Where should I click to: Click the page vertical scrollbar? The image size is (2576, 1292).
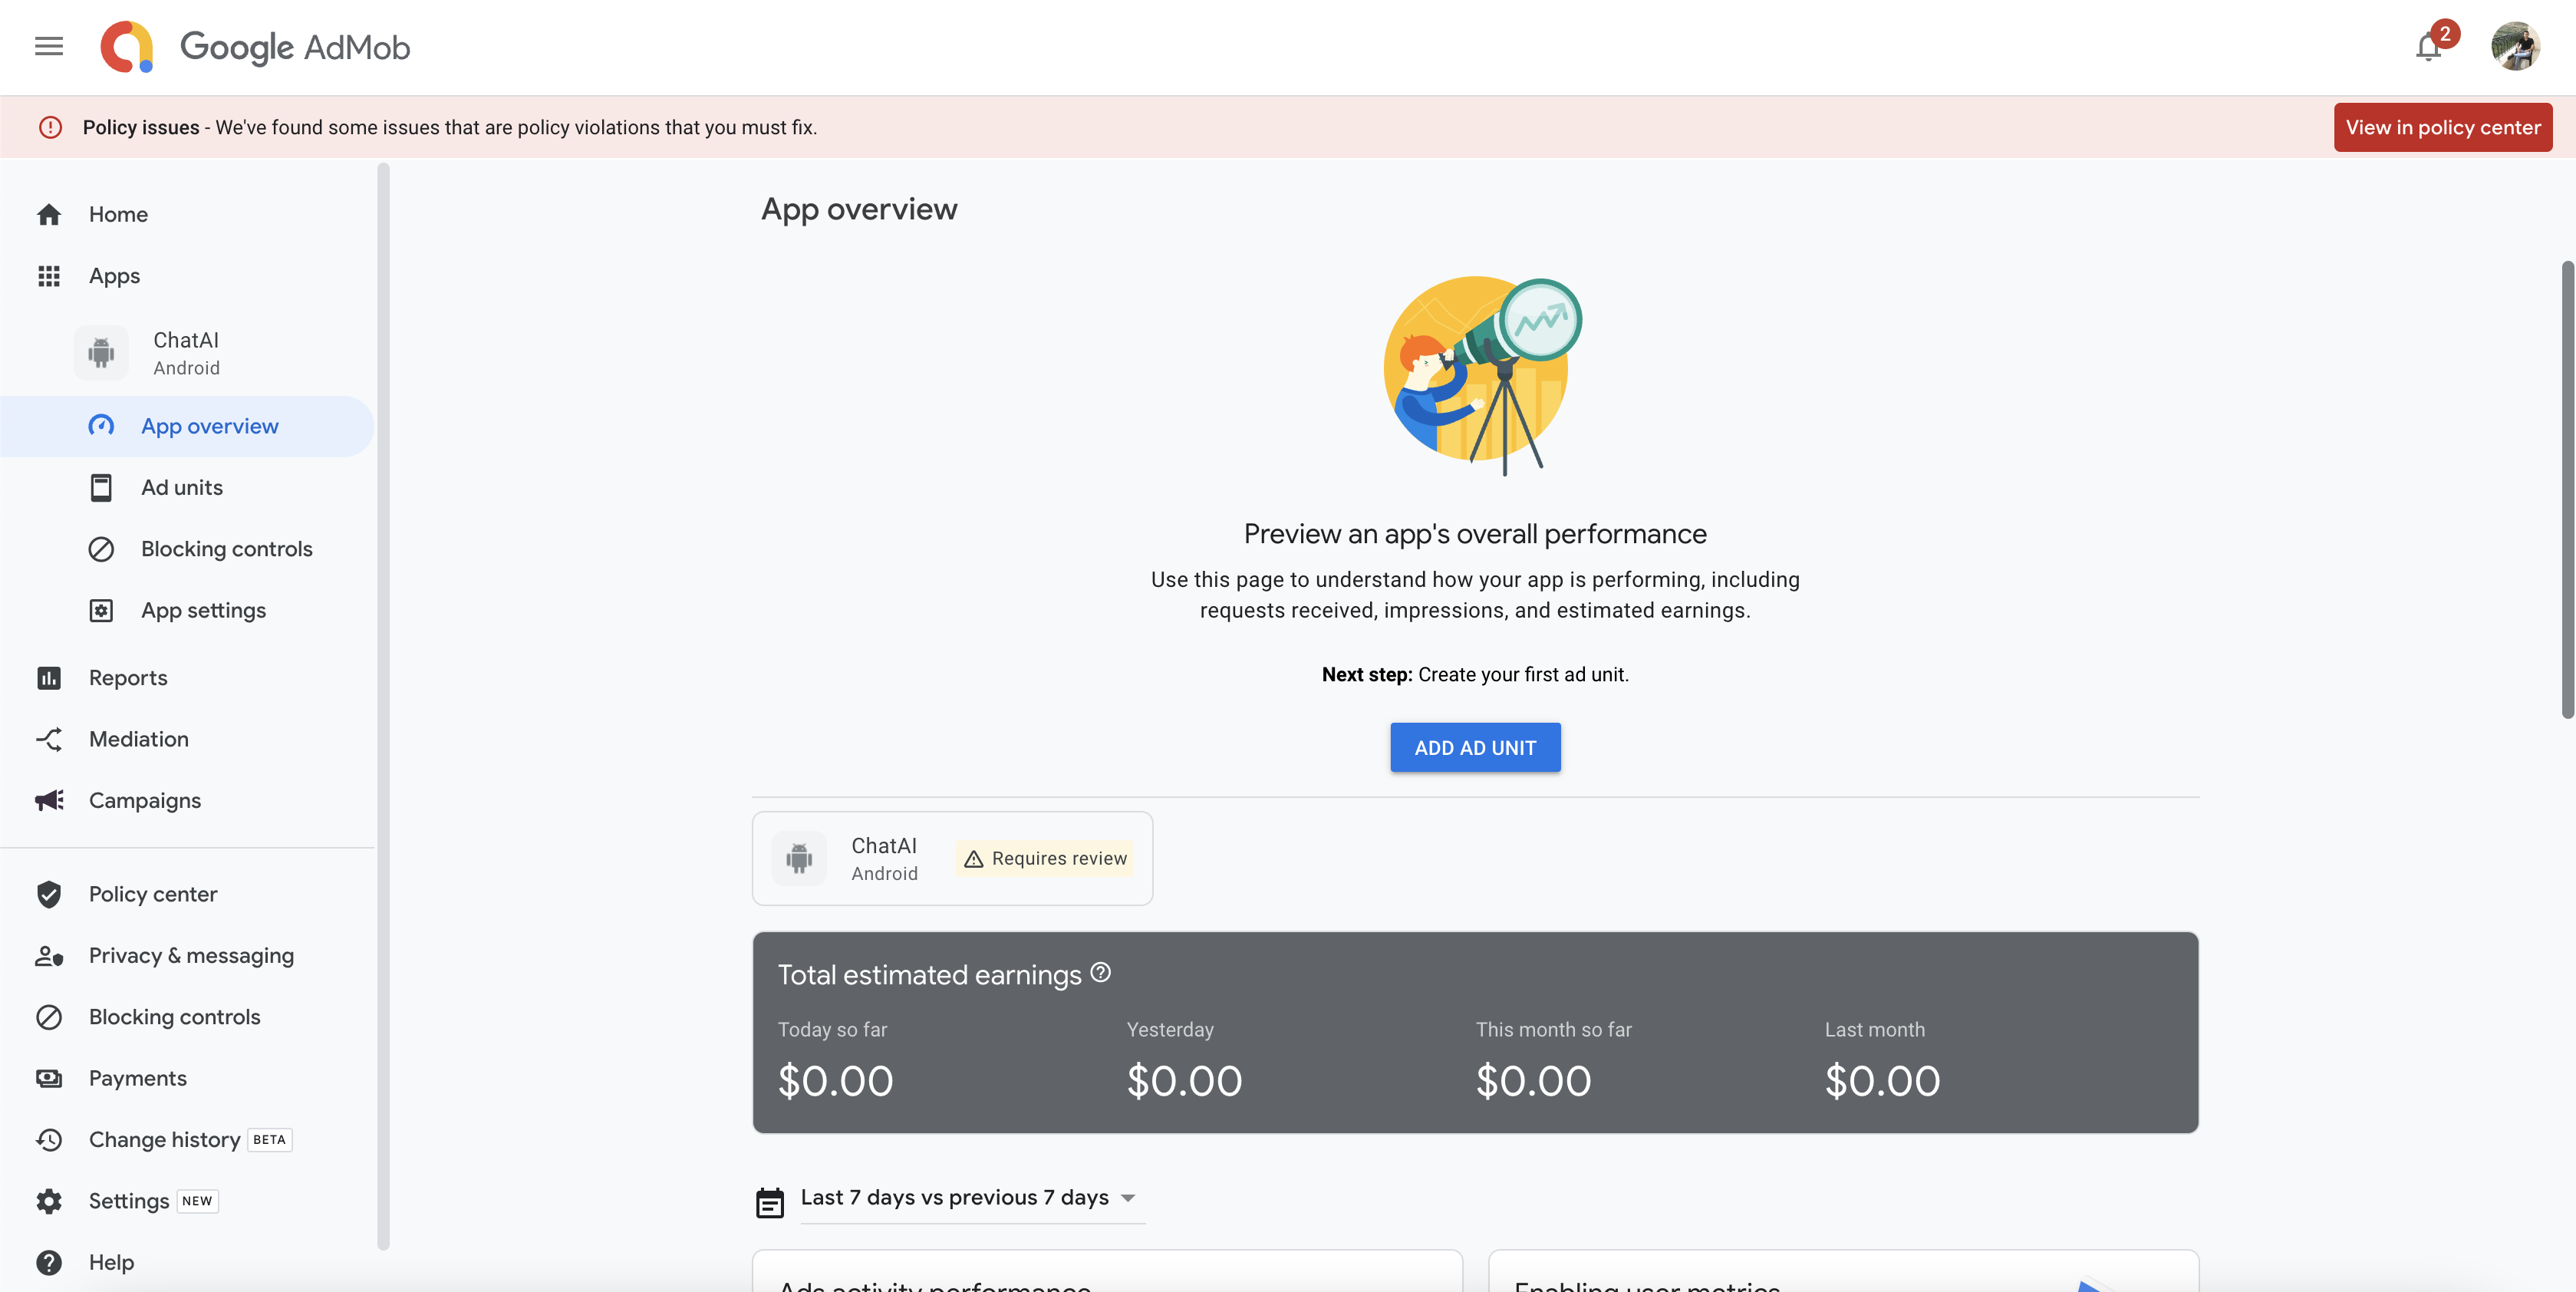click(2567, 490)
